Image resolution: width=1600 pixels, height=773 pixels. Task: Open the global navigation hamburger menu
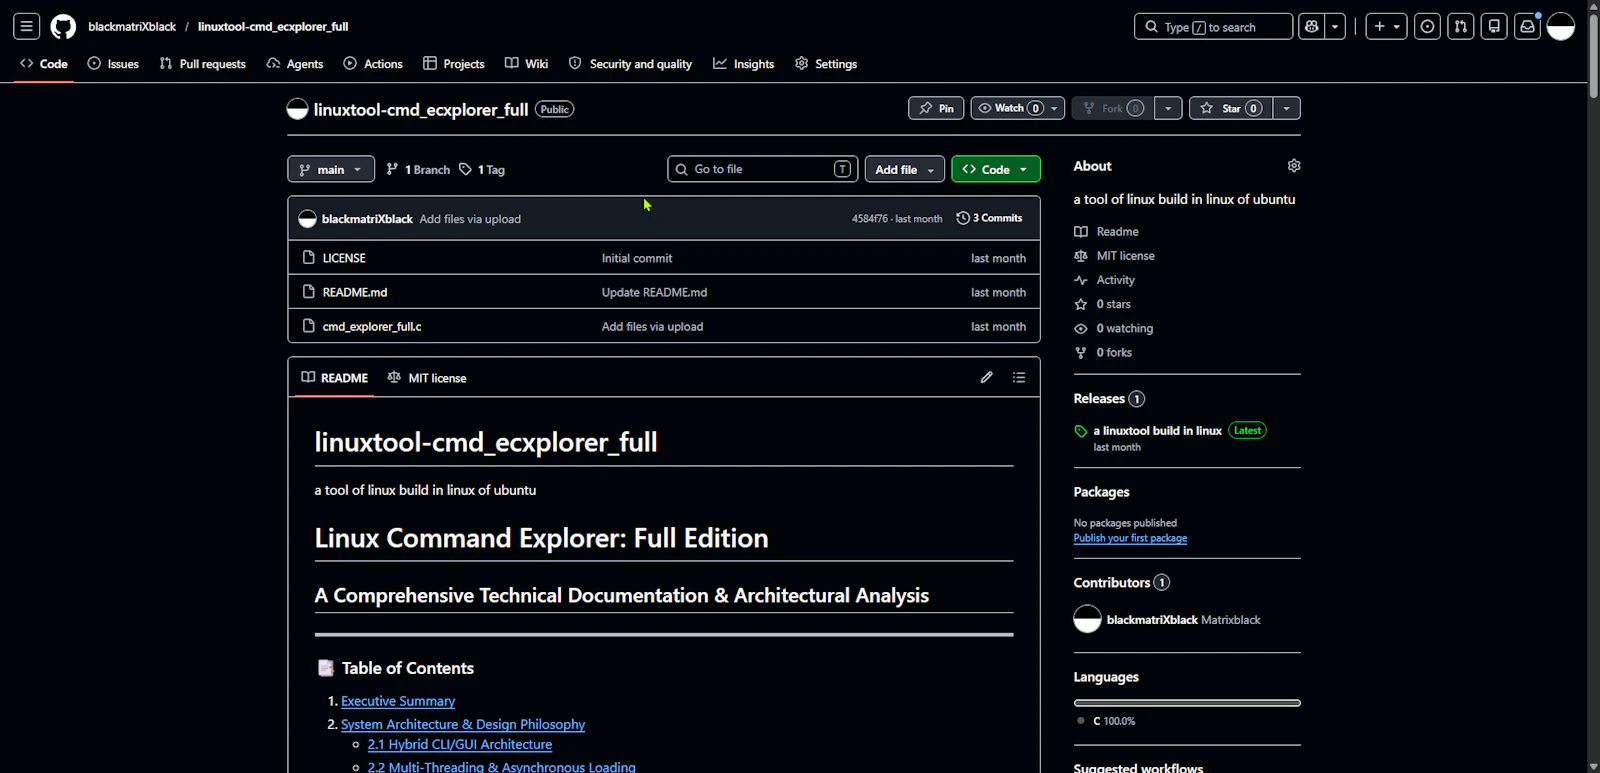pos(27,27)
